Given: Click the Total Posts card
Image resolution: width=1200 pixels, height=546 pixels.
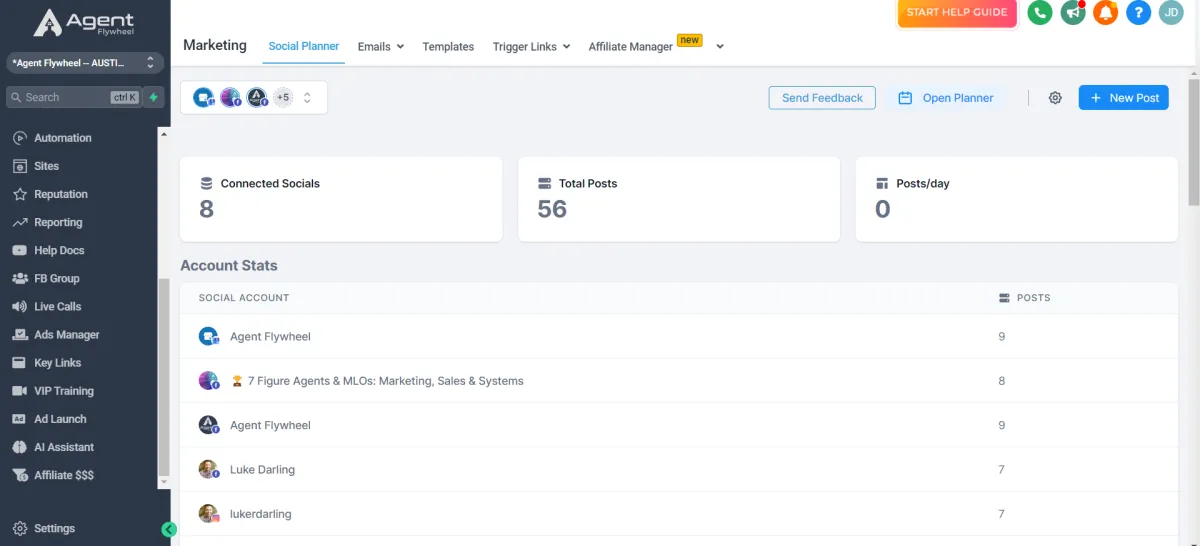Looking at the screenshot, I should pyautogui.click(x=679, y=198).
